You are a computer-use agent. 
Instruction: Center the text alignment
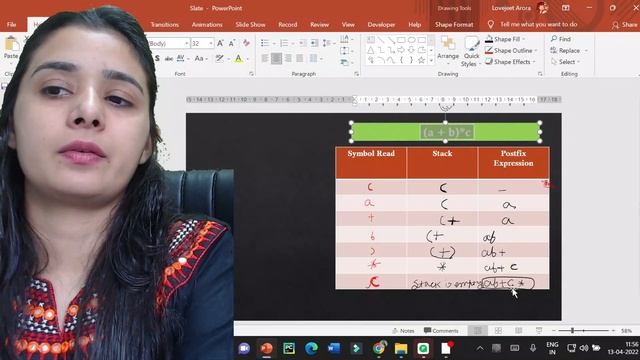pos(276,59)
